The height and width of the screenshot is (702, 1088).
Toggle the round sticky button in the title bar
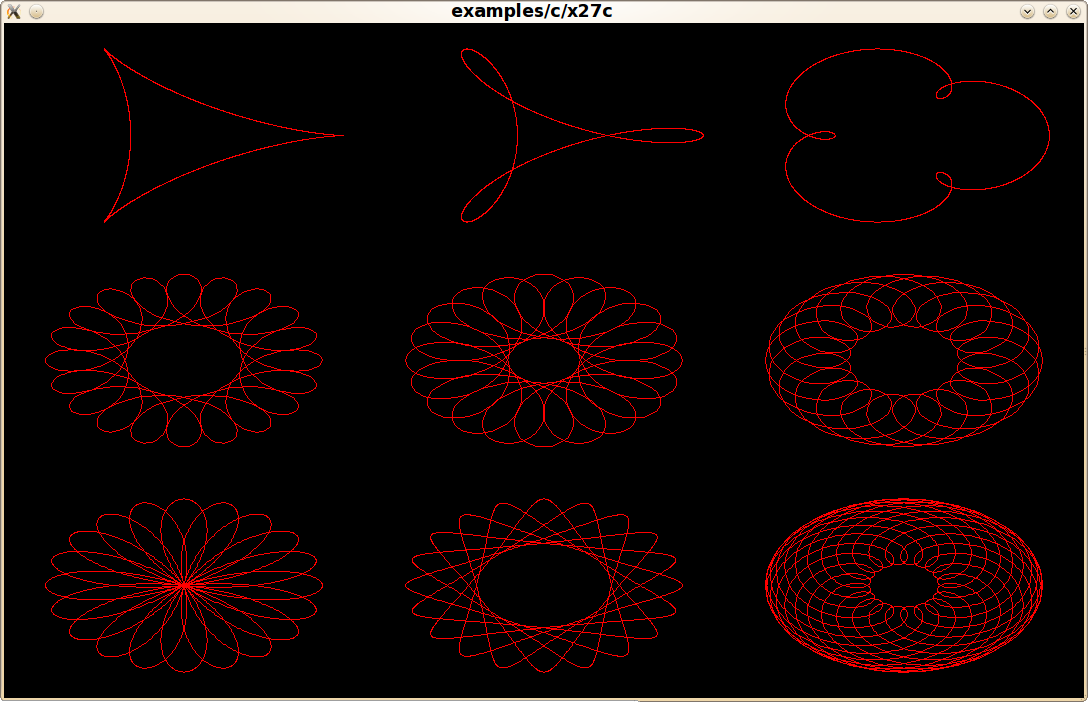36,11
